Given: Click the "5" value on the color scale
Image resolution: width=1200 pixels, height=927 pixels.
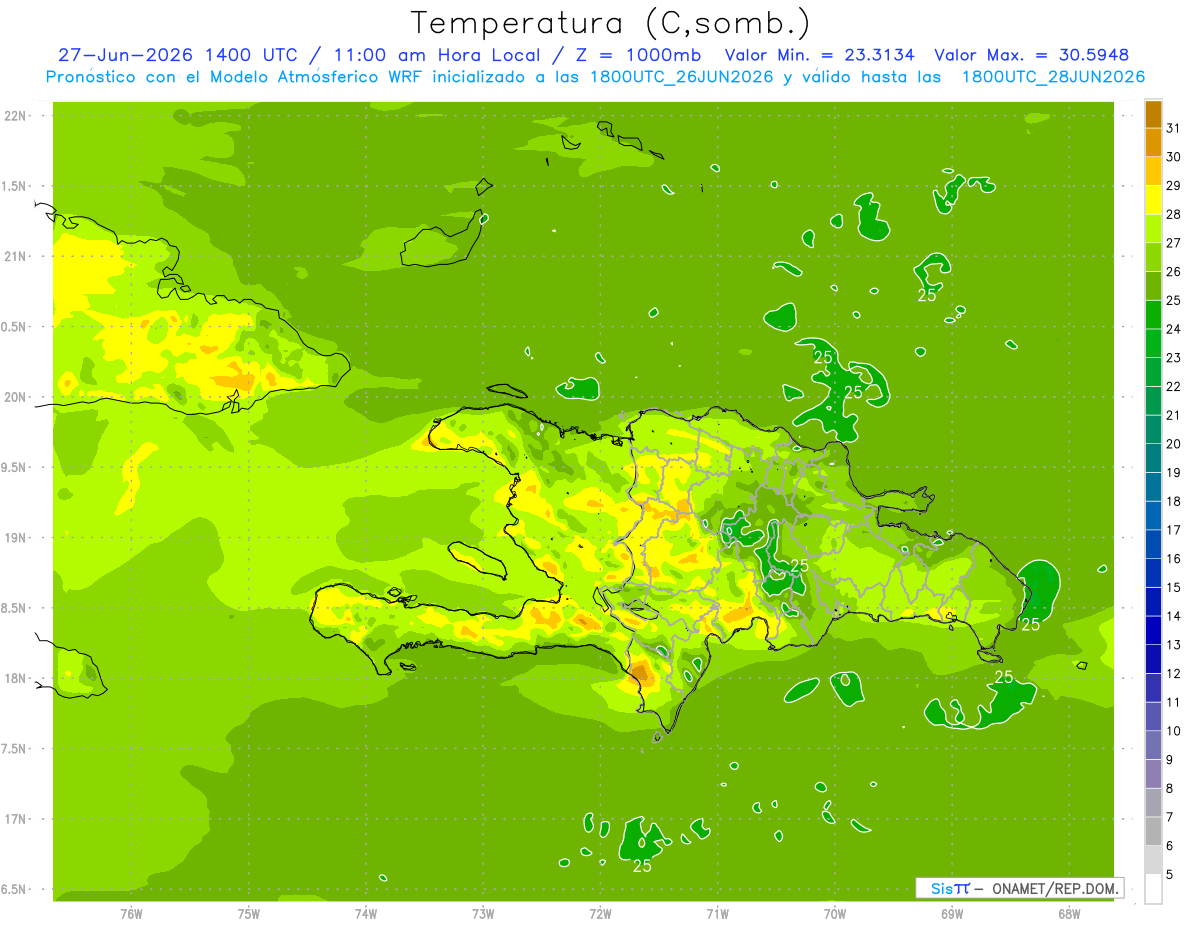Looking at the screenshot, I should pyautogui.click(x=1171, y=875).
